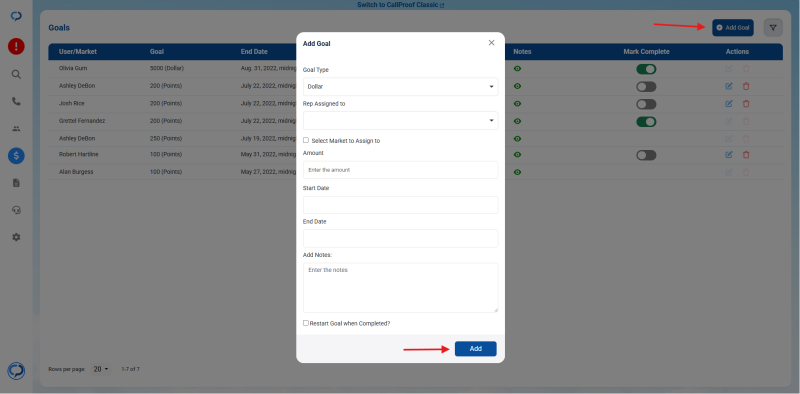Delete Ashley DeBon's 200 Points goal
This screenshot has width=800, height=394.
tap(746, 86)
